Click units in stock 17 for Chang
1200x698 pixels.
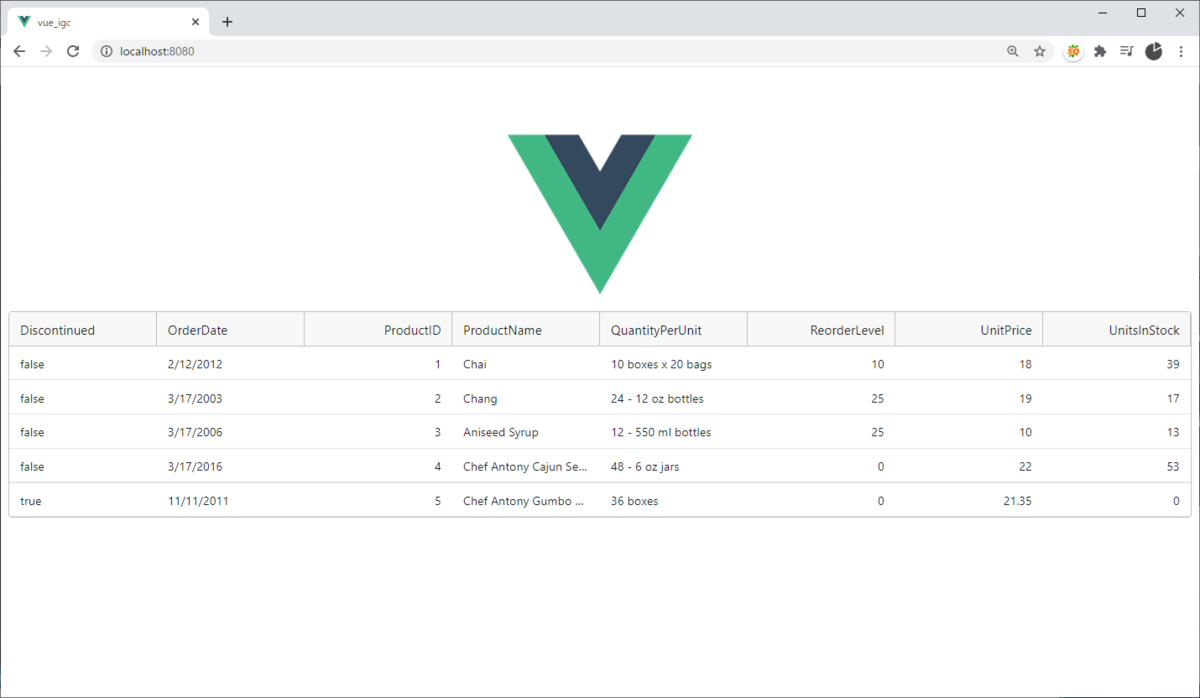click(1117, 398)
